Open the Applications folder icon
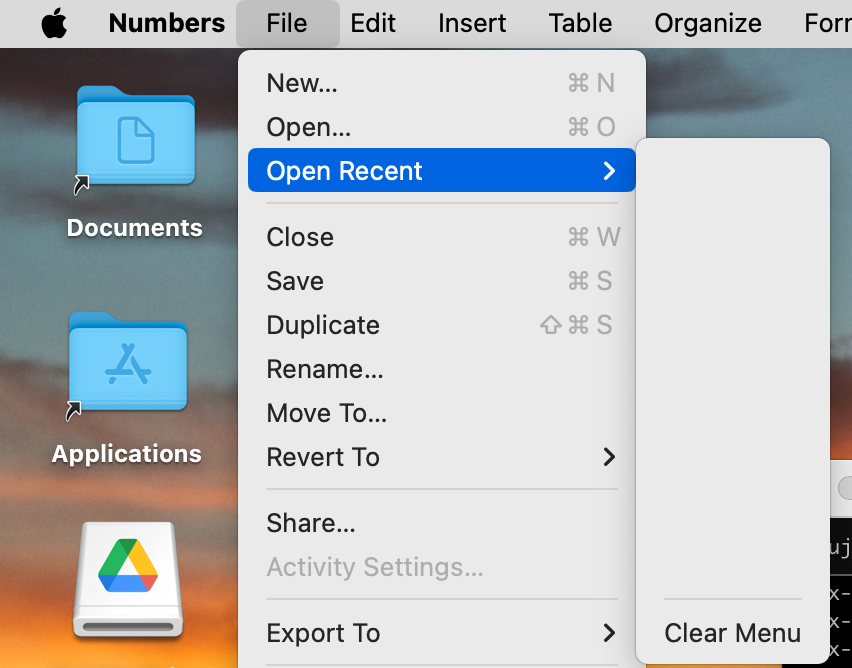852x668 pixels. (128, 363)
